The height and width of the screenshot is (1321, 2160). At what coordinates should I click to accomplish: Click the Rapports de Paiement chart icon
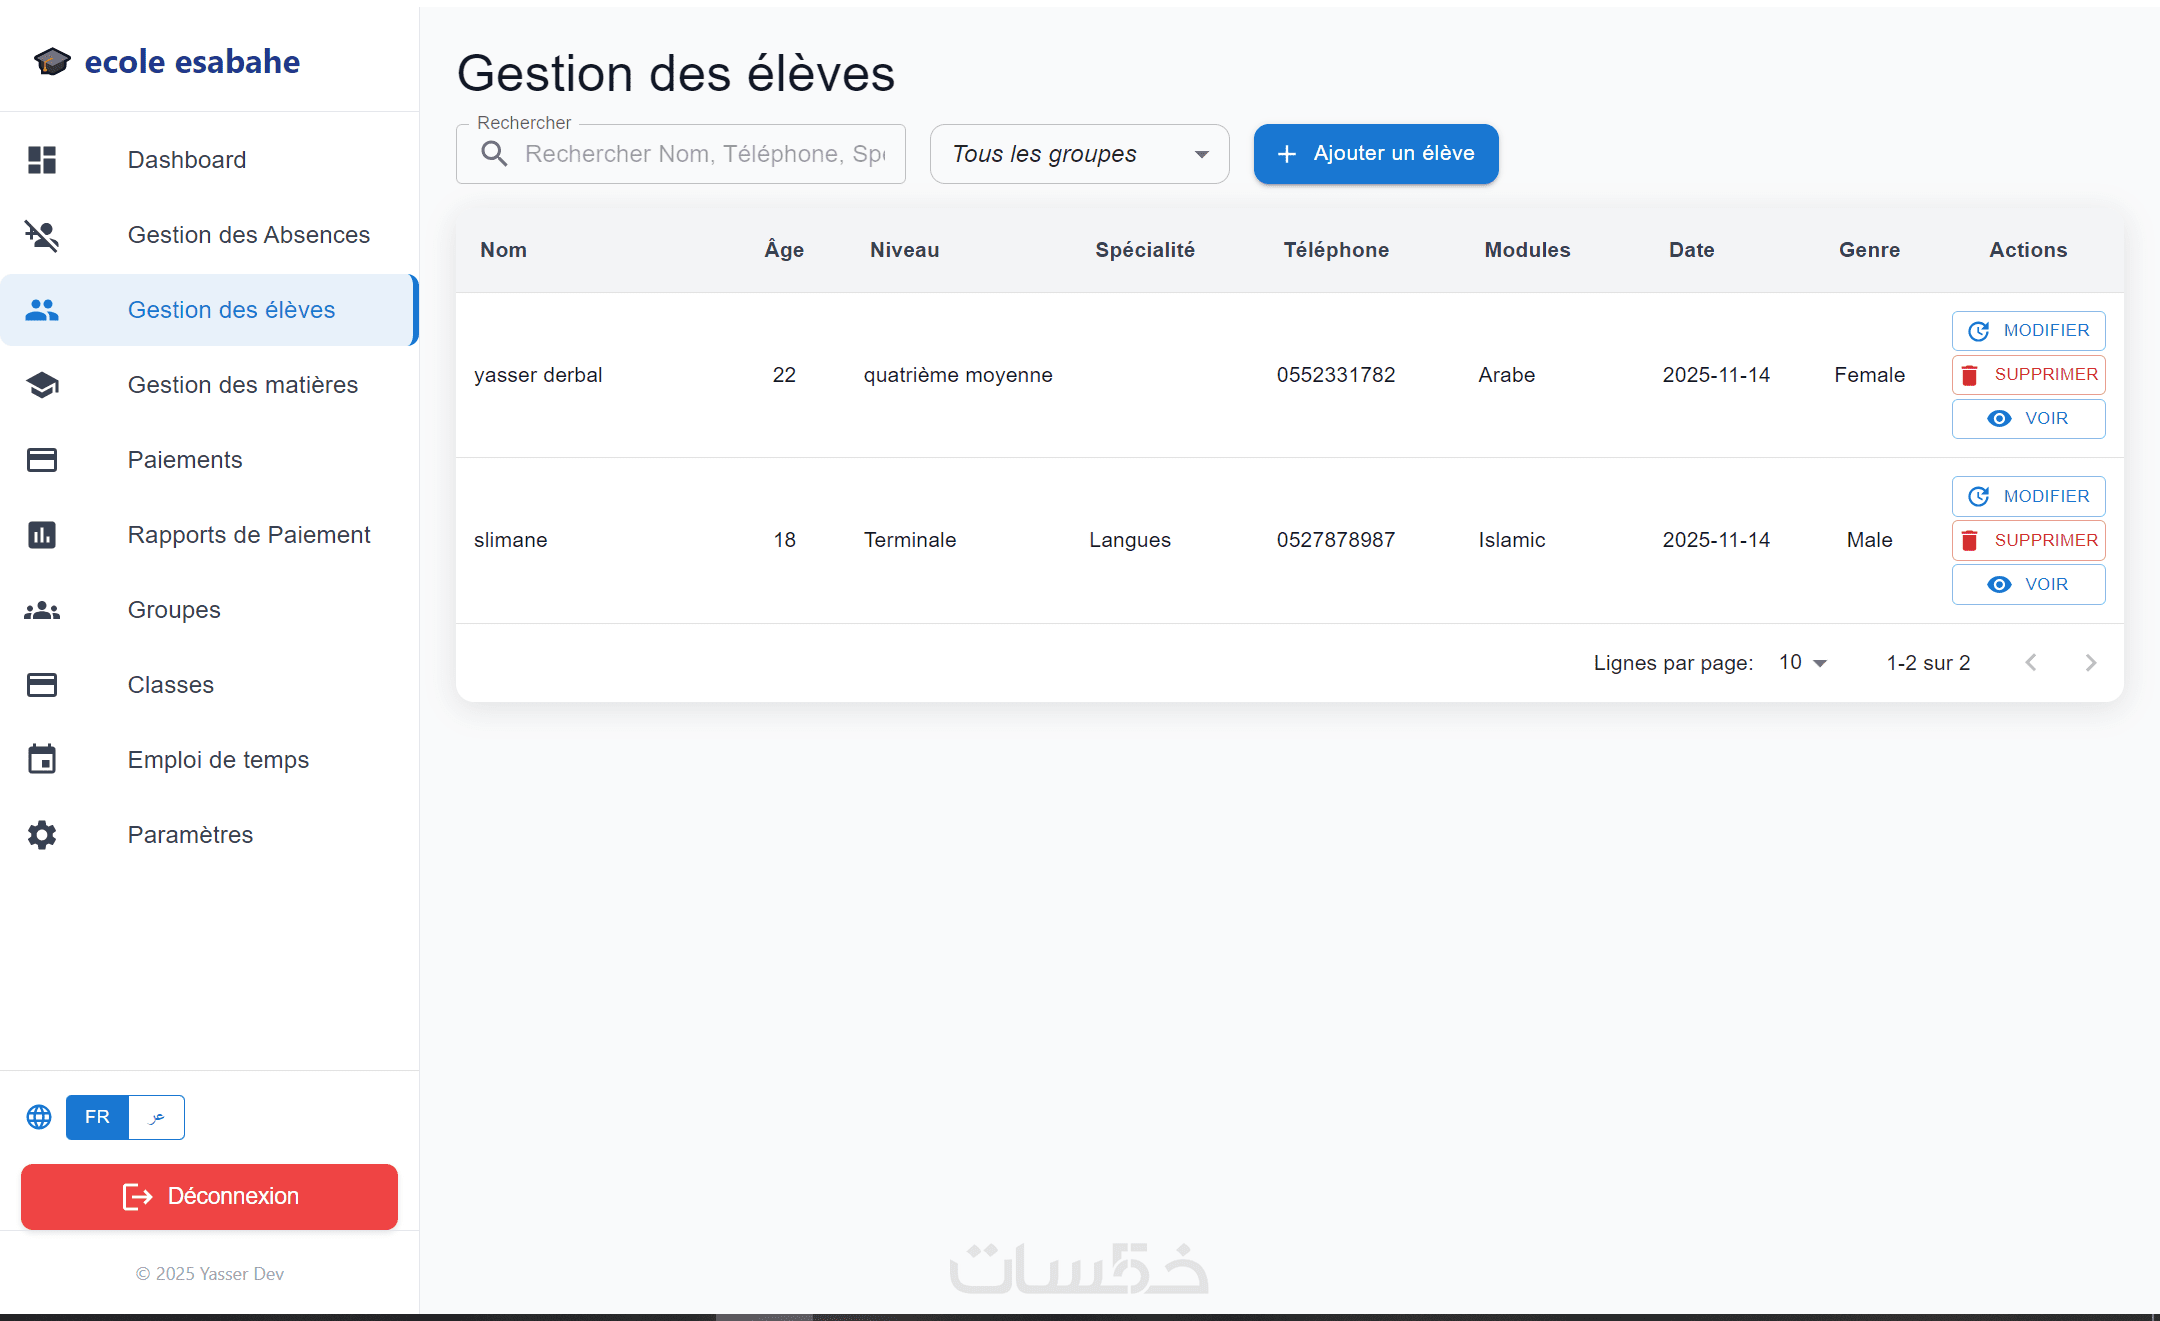coord(42,535)
